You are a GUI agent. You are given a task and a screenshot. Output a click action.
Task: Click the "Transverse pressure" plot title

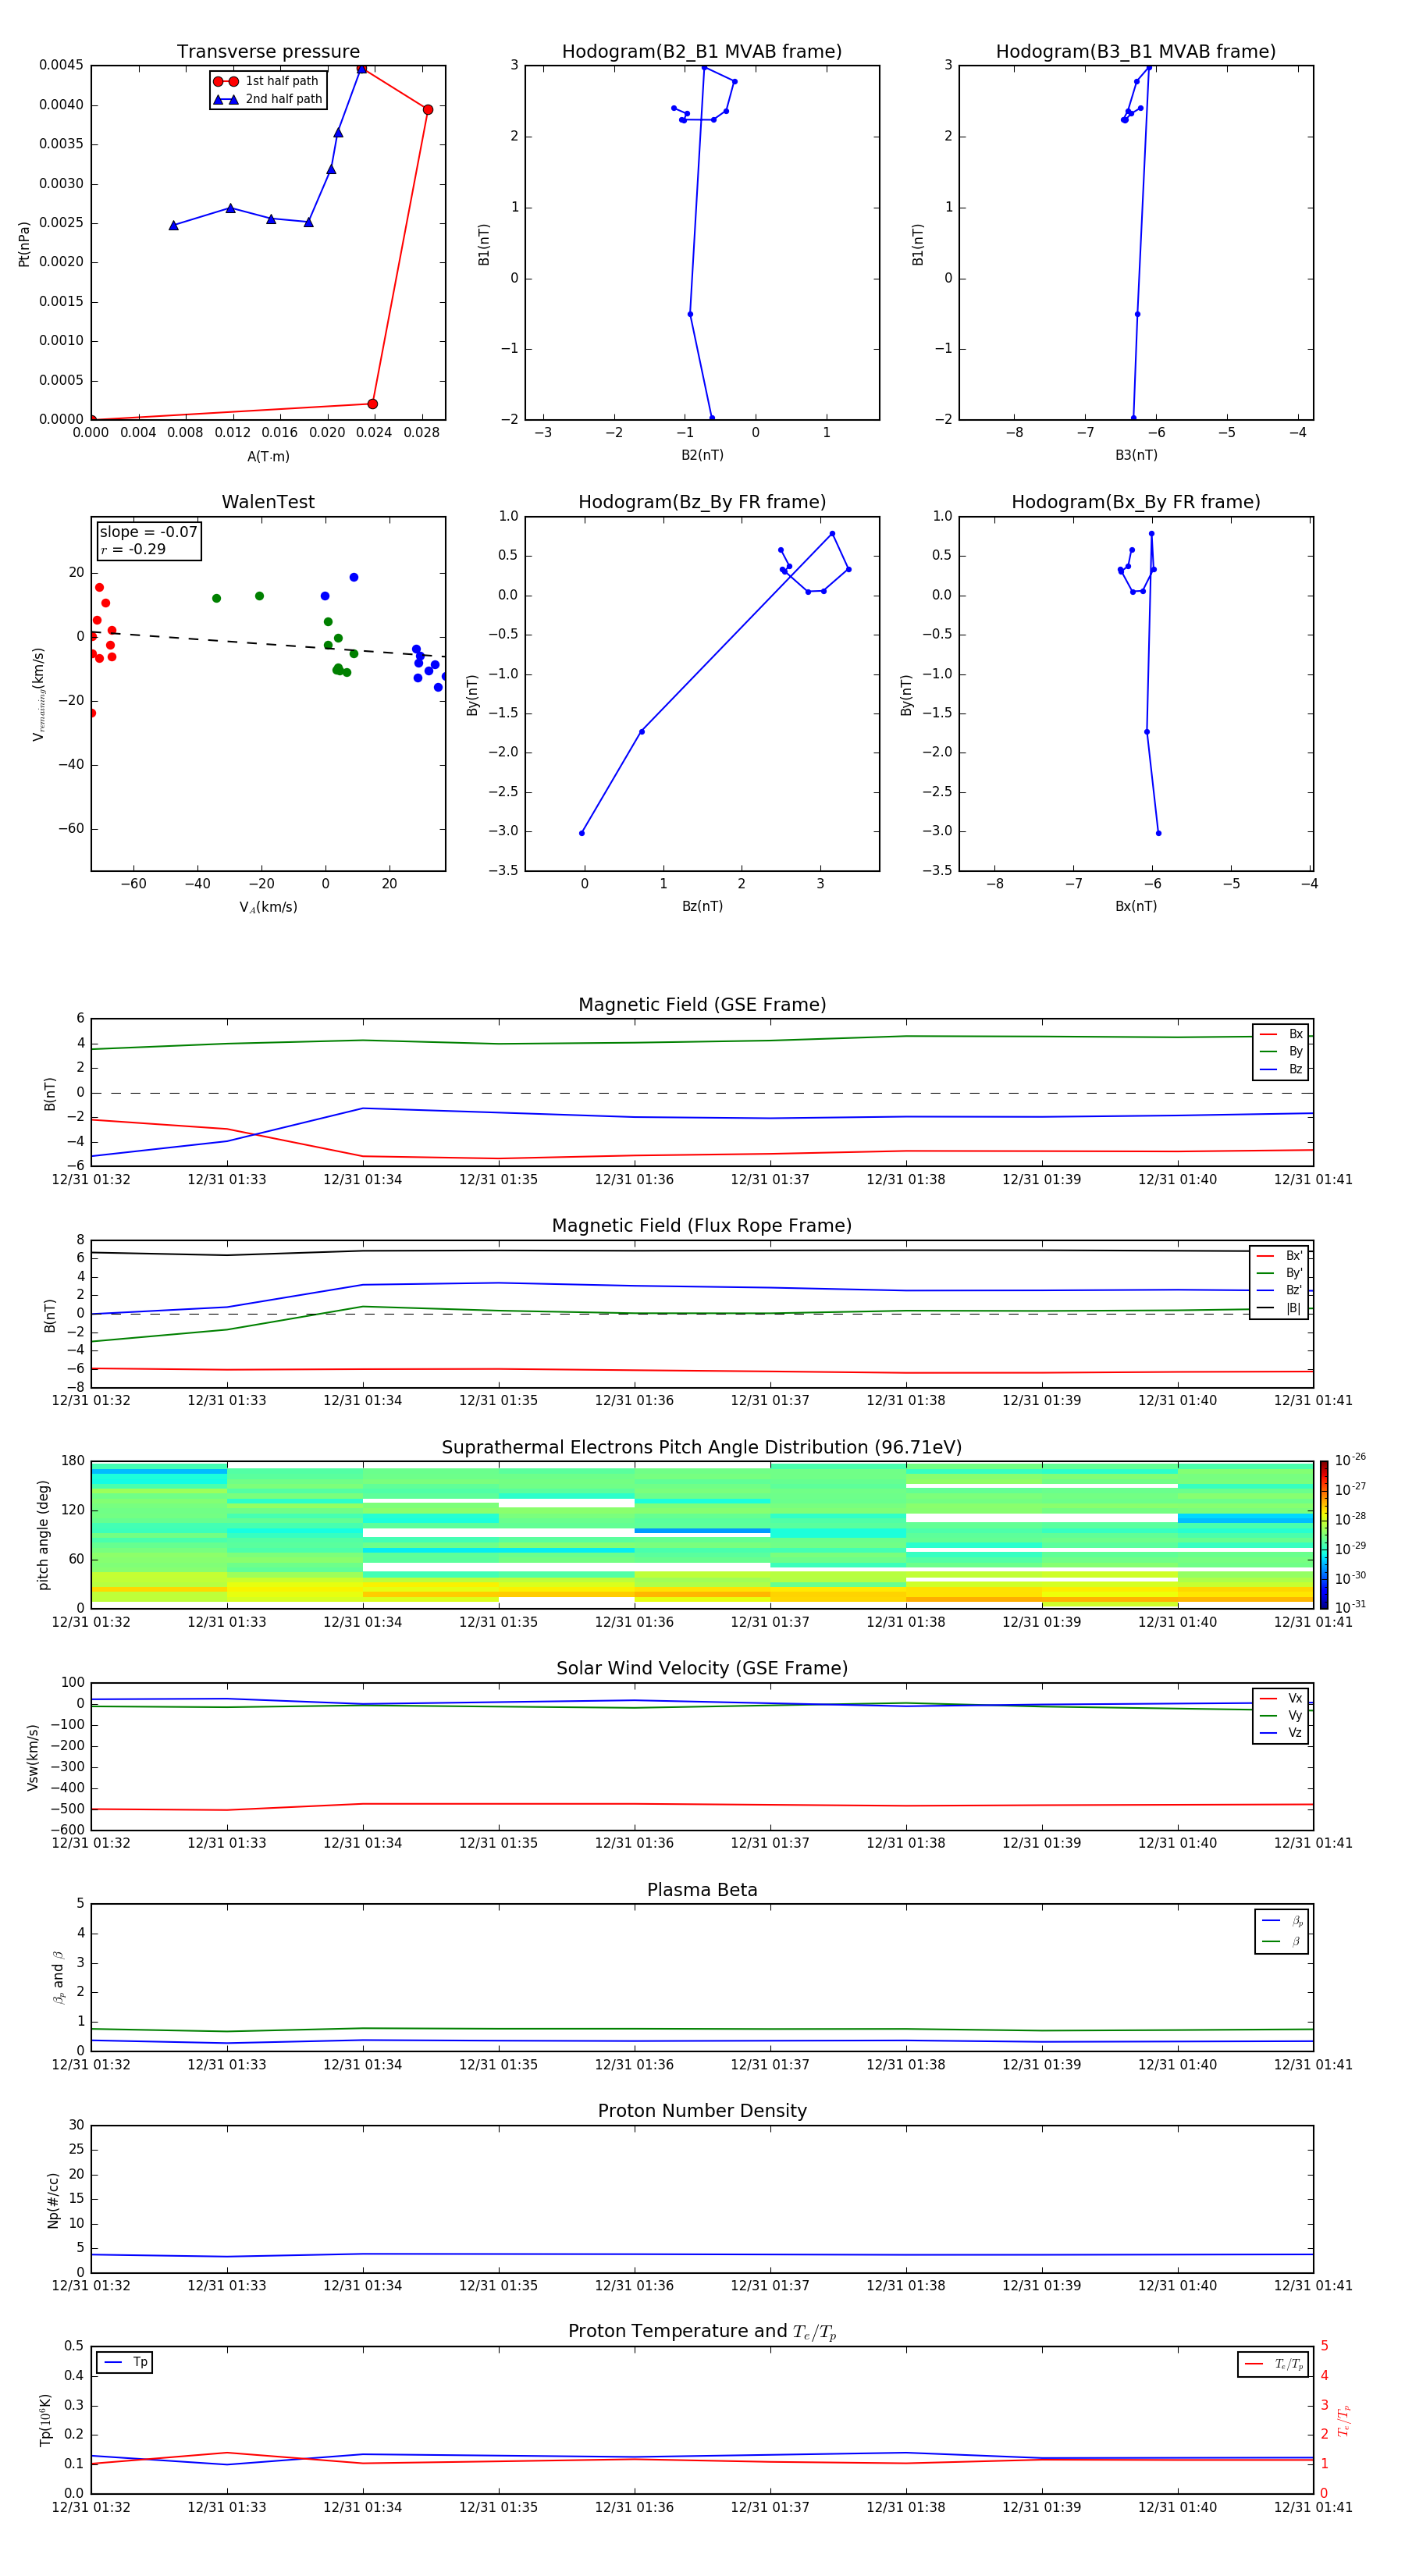[268, 52]
